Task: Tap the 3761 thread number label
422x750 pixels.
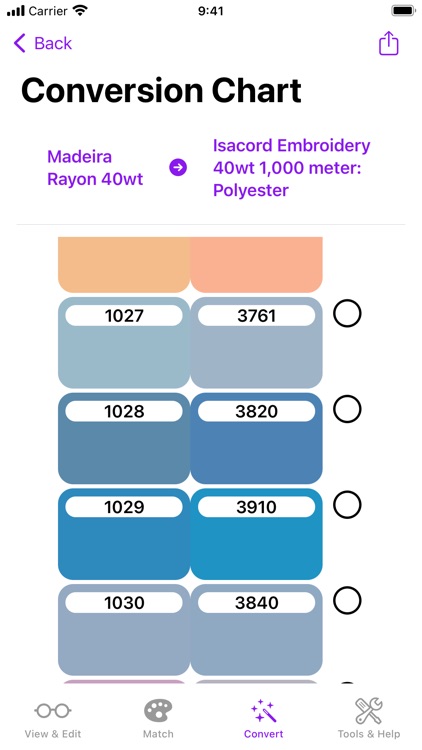Action: [x=256, y=316]
